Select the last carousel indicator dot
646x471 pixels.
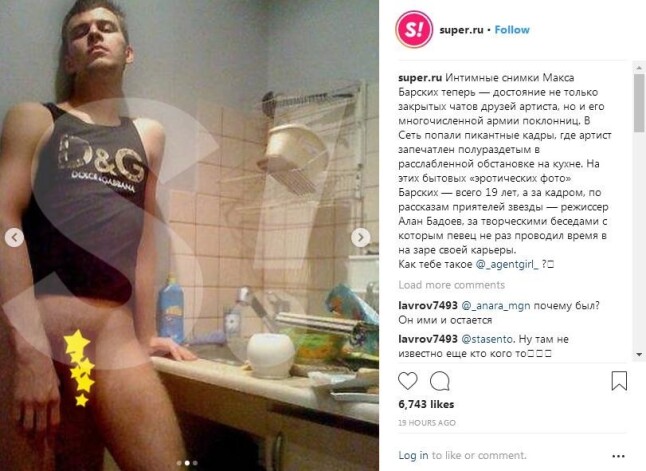195,463
